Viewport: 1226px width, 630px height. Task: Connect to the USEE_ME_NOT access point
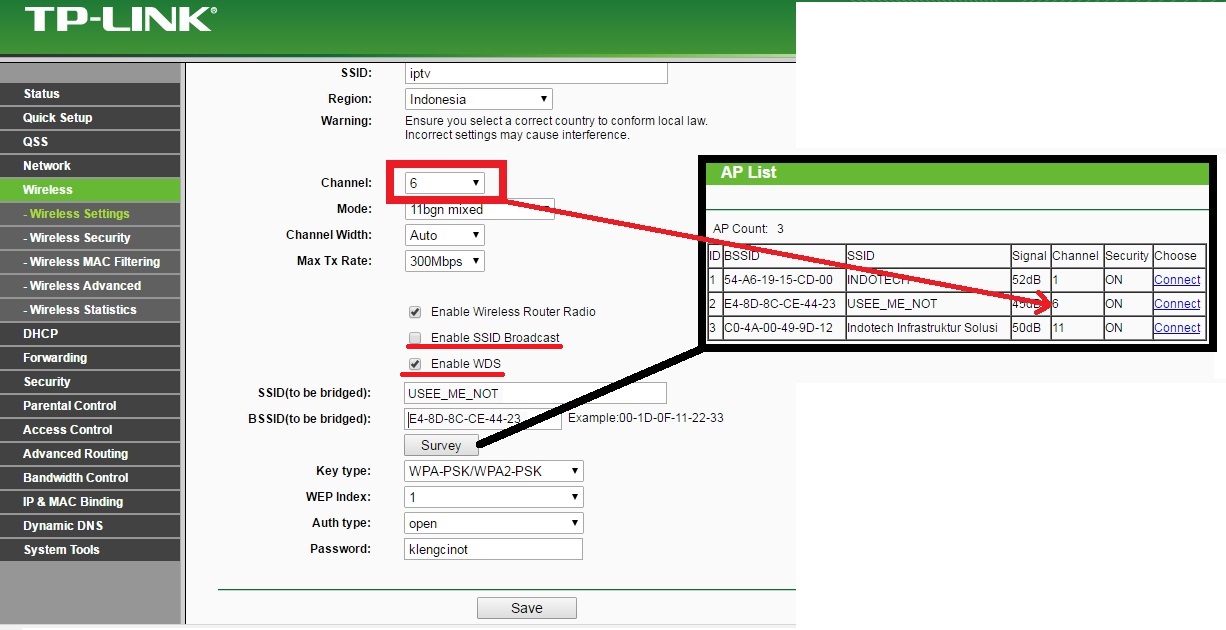click(1177, 303)
